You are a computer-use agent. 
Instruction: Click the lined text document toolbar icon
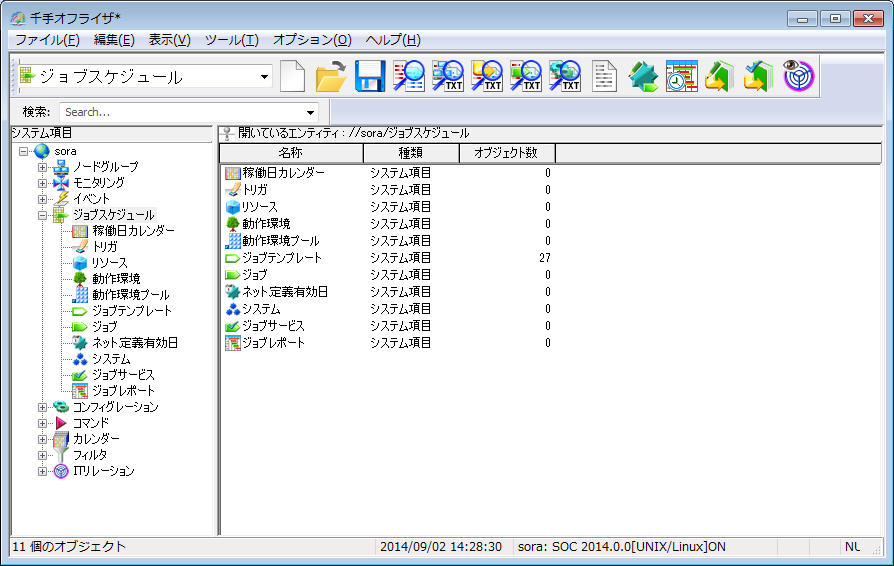604,76
